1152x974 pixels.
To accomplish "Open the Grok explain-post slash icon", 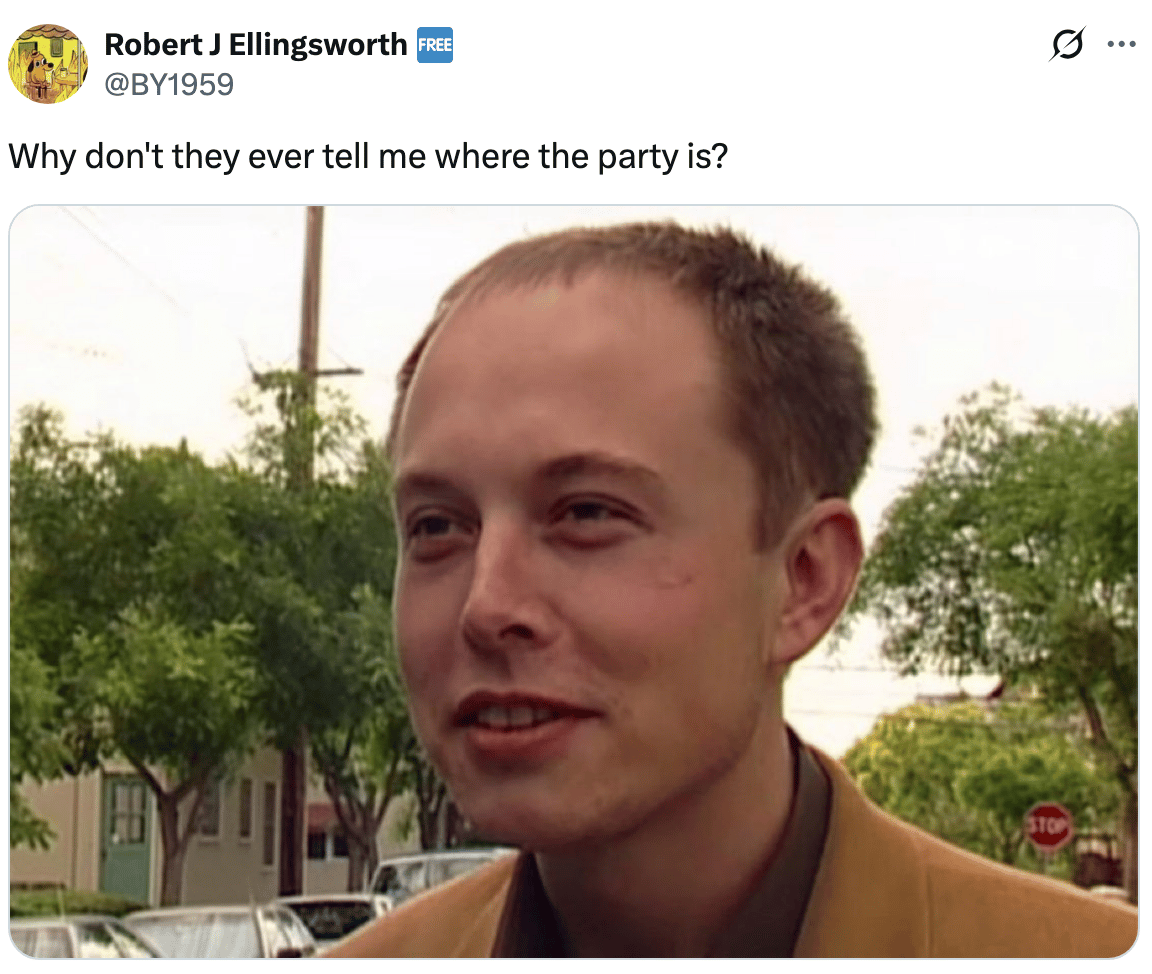I will pos(1067,44).
